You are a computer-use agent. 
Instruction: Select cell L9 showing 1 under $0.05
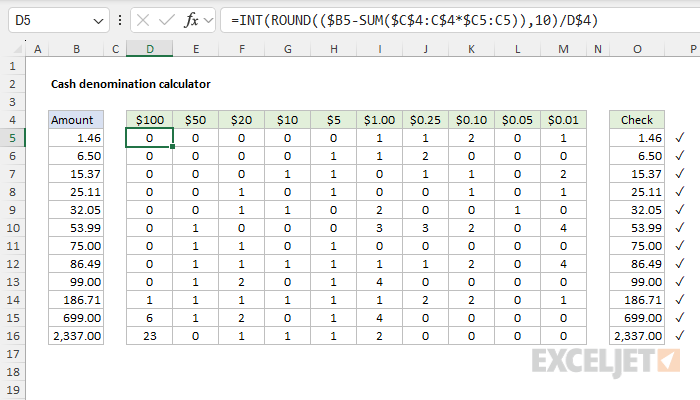(x=517, y=210)
